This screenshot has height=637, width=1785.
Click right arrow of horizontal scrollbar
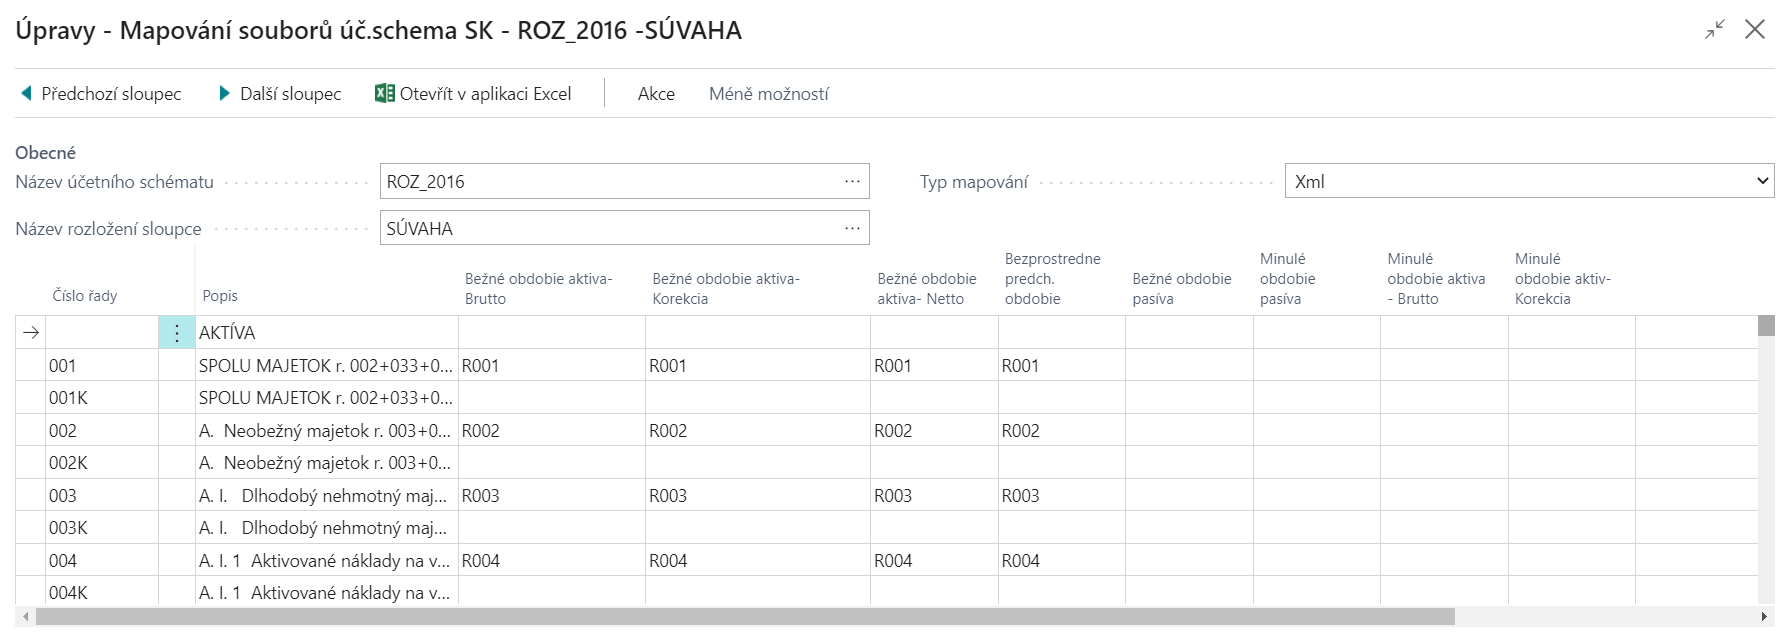tap(1764, 616)
